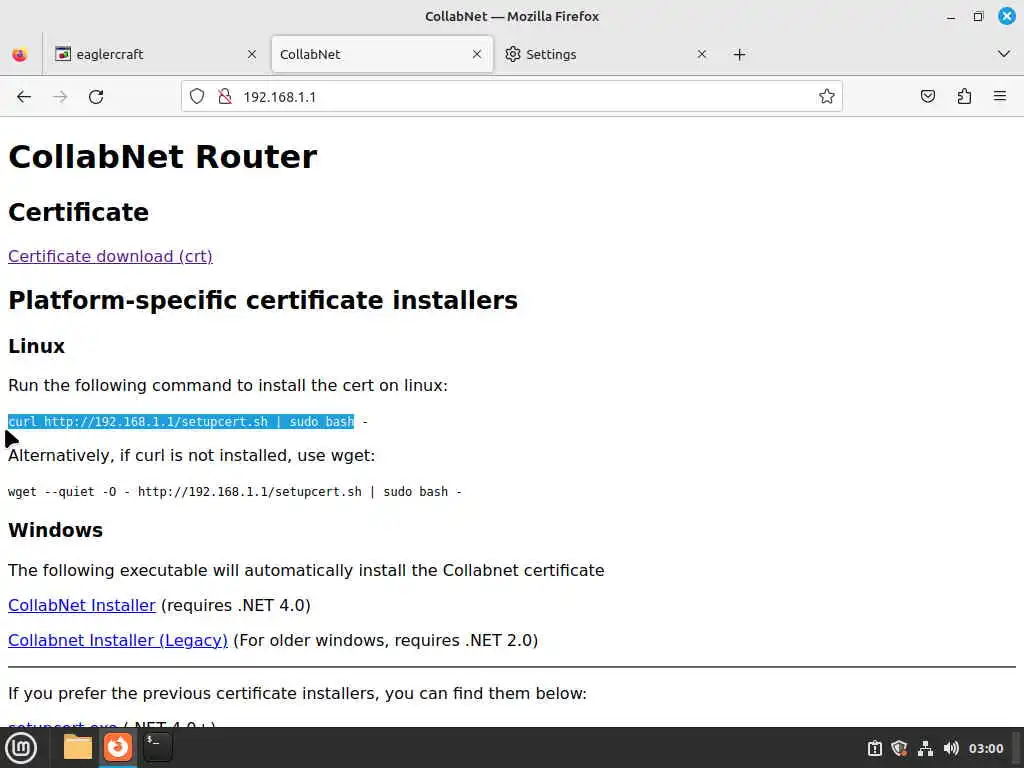Open the volume control tray icon

tap(951, 748)
